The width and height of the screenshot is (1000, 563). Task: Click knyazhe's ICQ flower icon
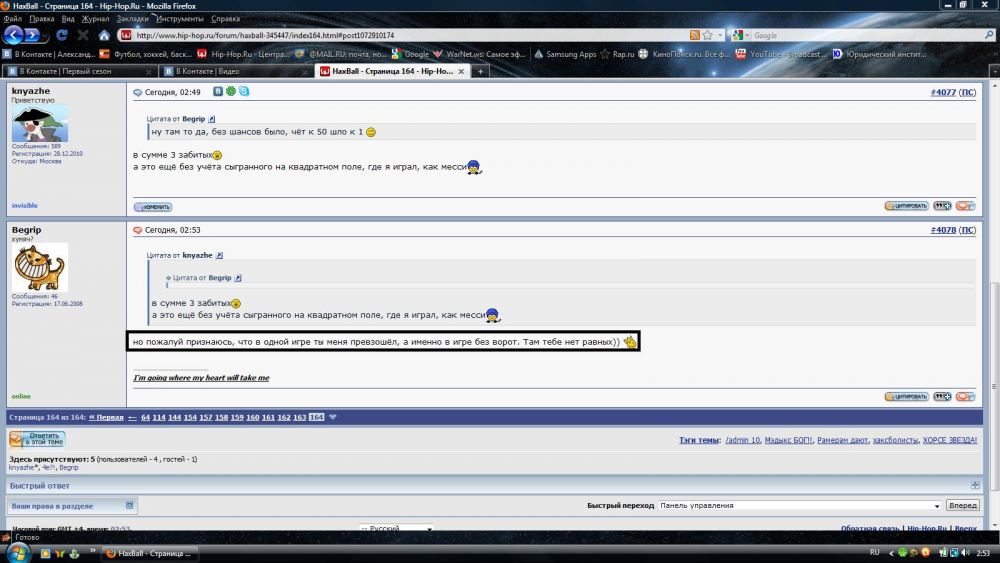click(x=231, y=92)
